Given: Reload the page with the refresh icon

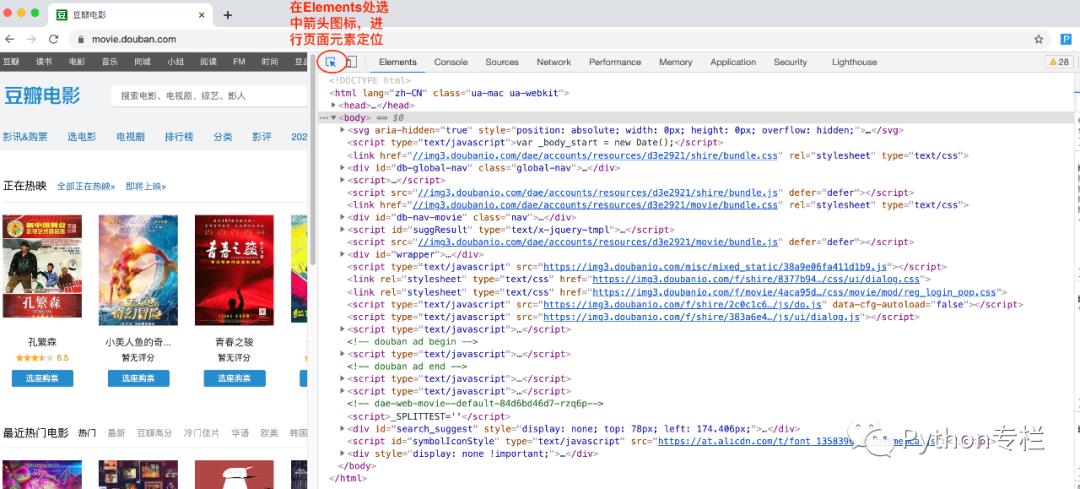Looking at the screenshot, I should tap(53, 39).
